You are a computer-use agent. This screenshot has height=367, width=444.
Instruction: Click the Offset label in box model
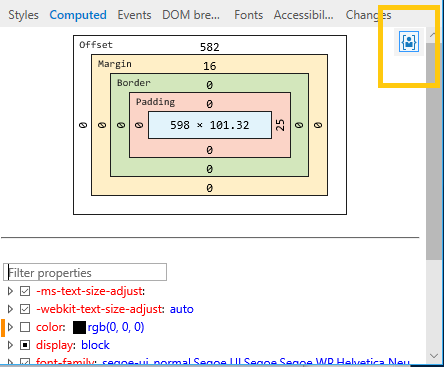(x=96, y=45)
